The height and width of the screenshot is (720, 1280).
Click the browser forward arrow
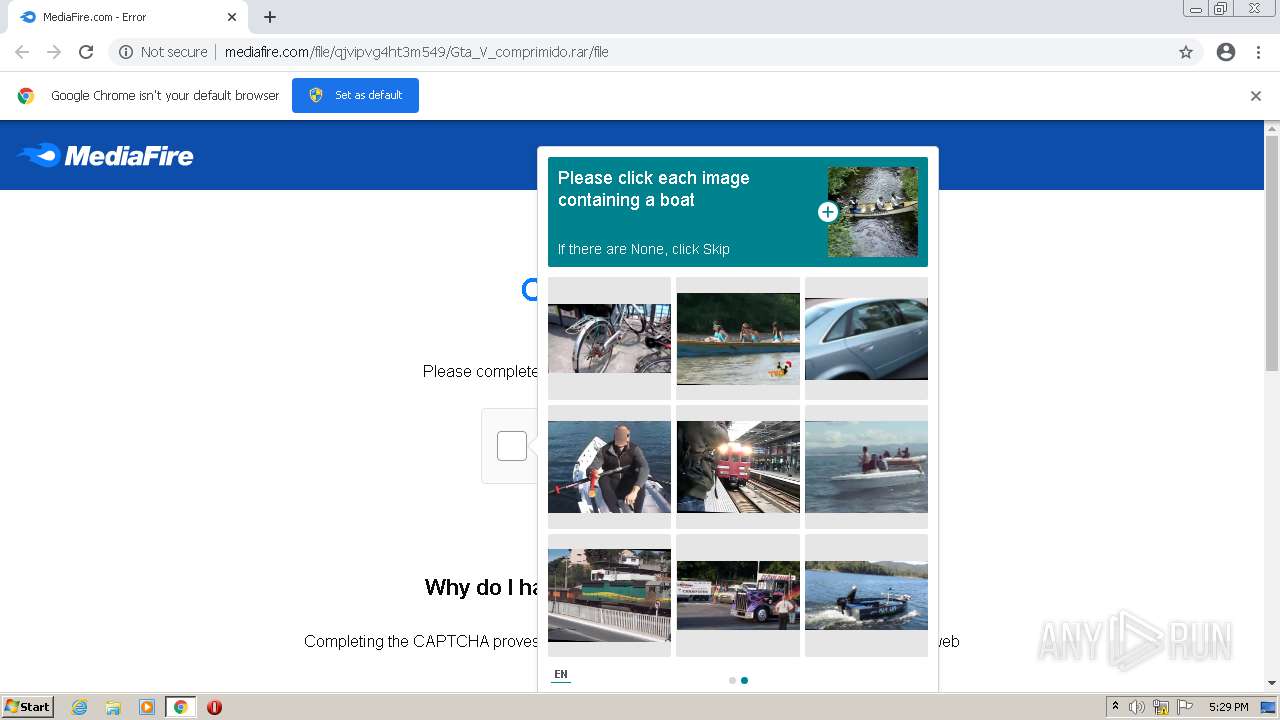click(54, 52)
